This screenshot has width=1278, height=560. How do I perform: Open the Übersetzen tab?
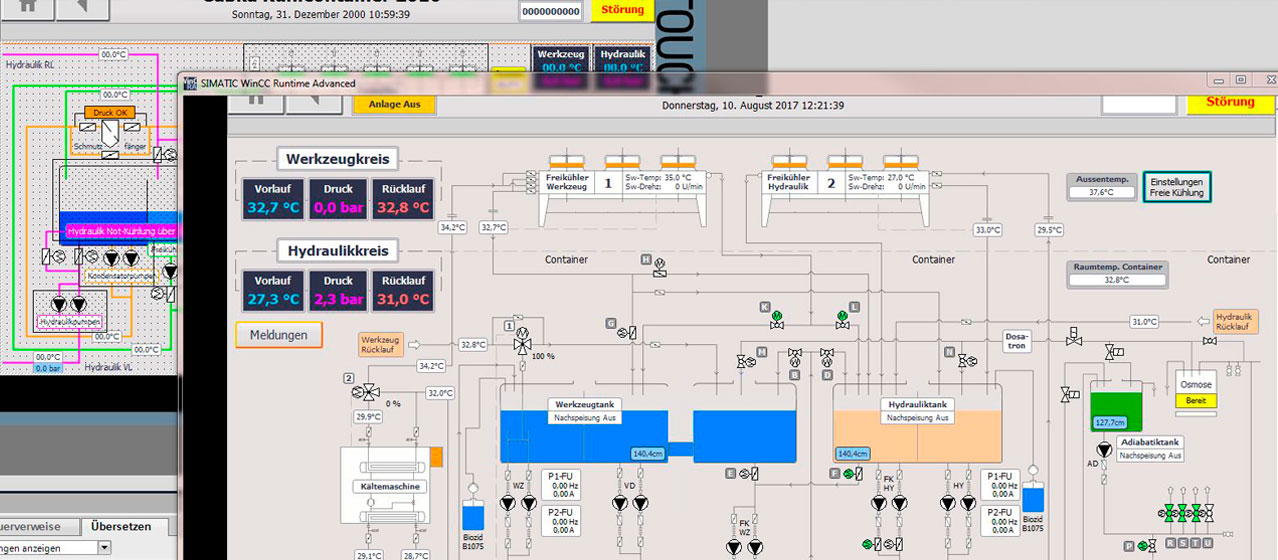coord(121,527)
